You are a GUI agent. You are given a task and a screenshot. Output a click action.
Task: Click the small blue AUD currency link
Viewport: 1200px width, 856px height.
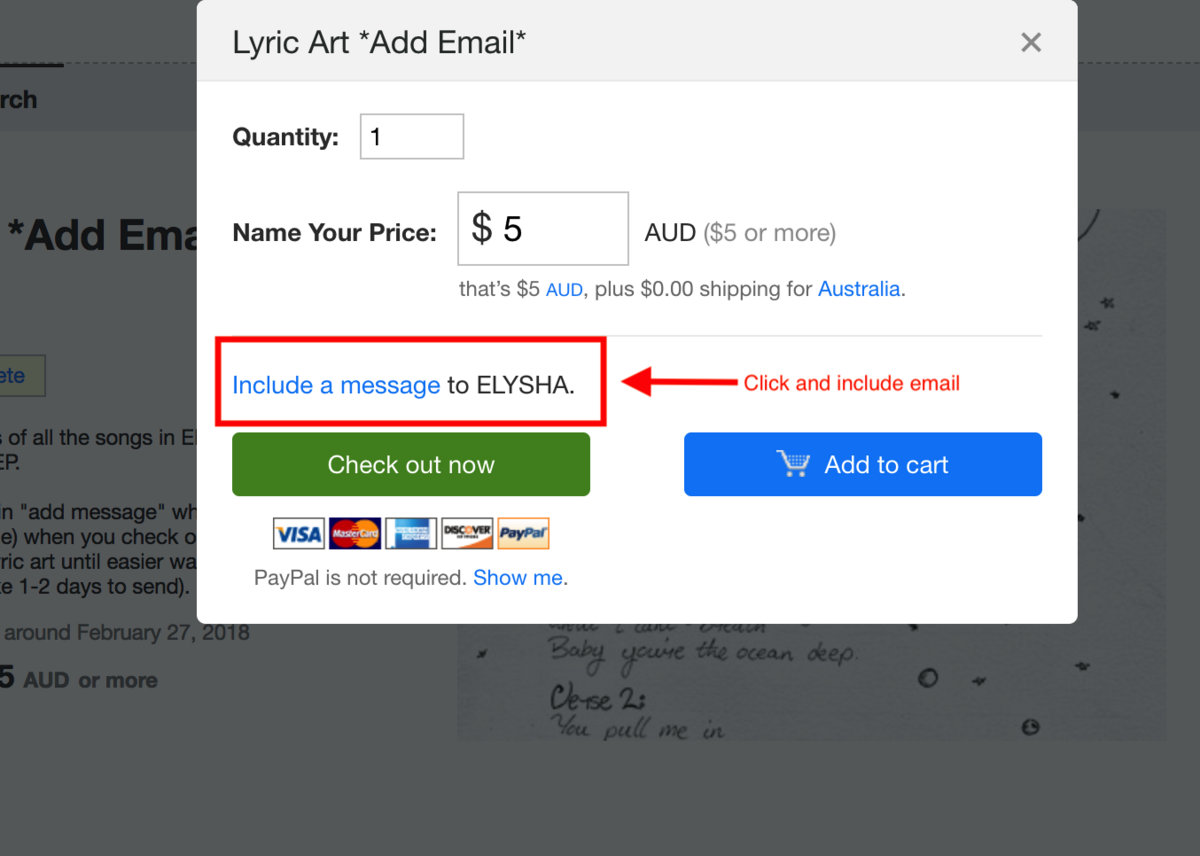(564, 290)
